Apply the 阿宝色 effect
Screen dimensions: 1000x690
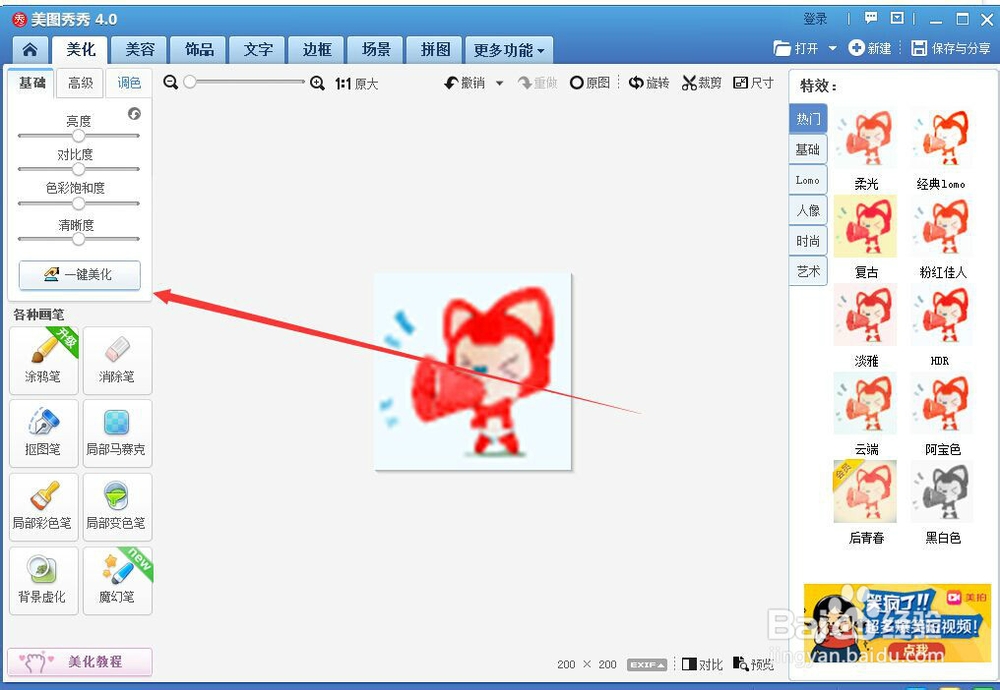[x=941, y=404]
